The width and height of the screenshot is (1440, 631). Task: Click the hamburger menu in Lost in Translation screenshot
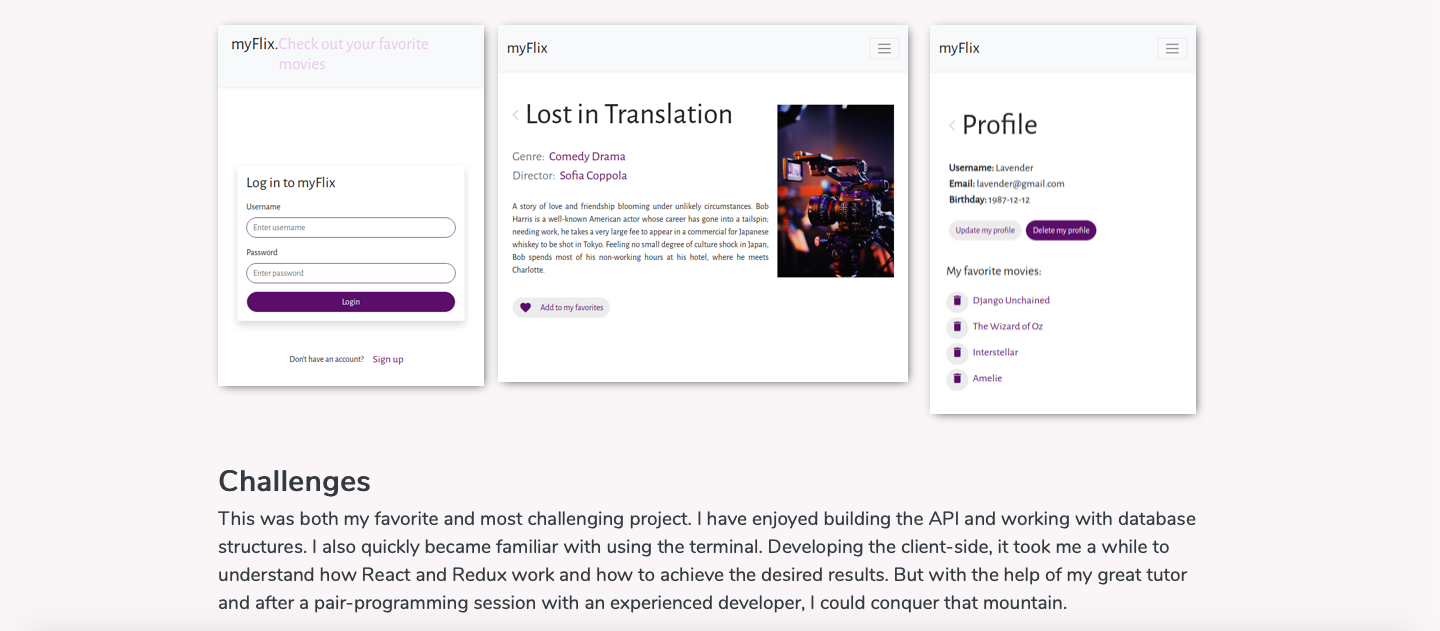tap(884, 48)
